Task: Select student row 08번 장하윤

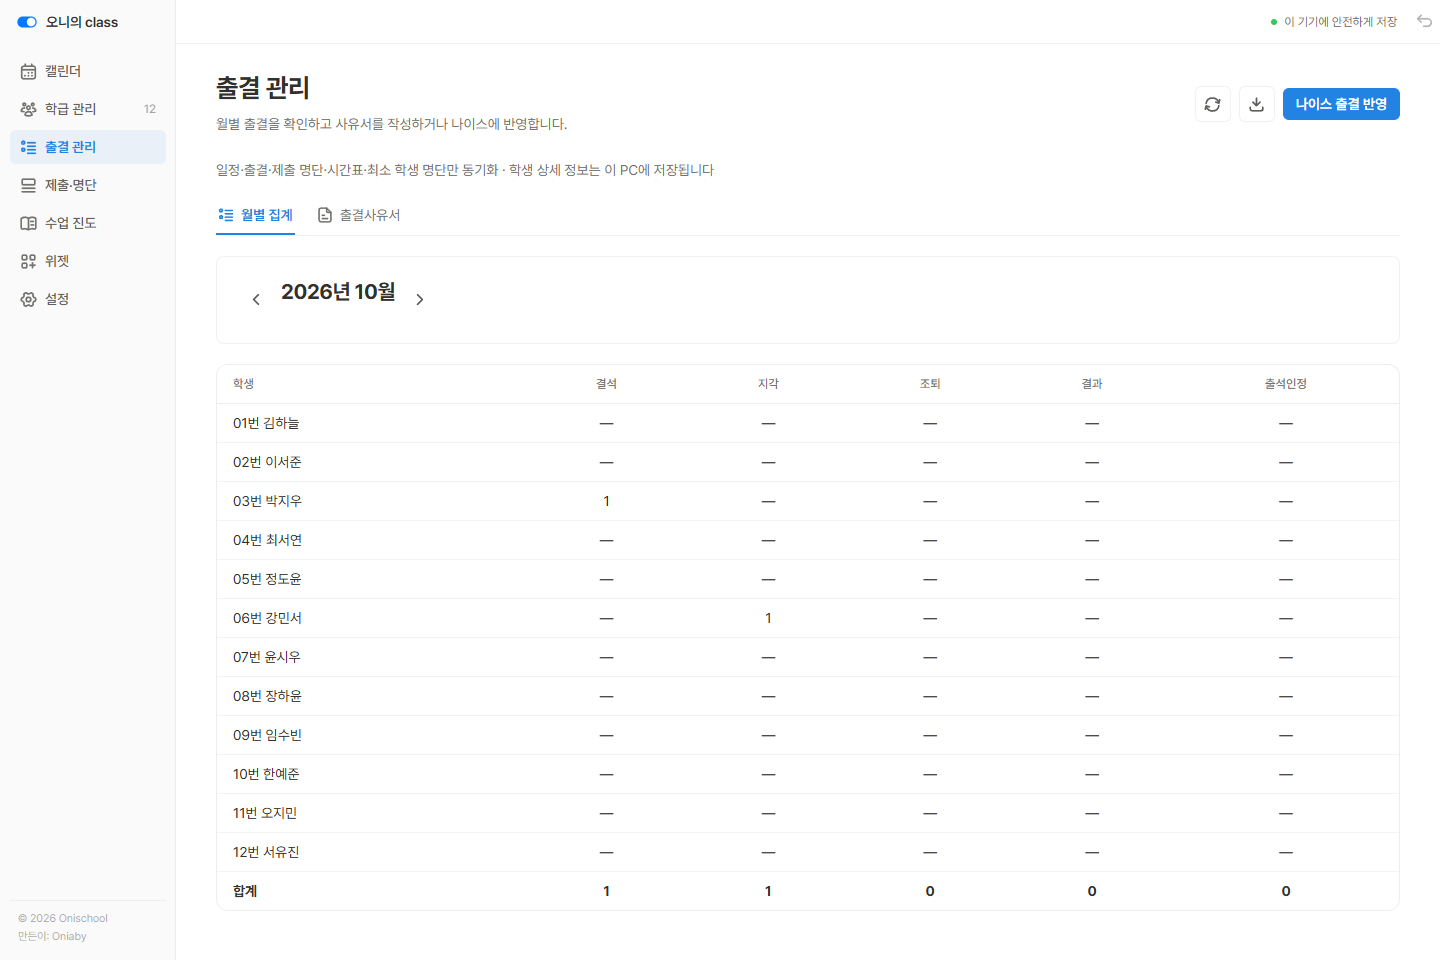Action: 808,696
